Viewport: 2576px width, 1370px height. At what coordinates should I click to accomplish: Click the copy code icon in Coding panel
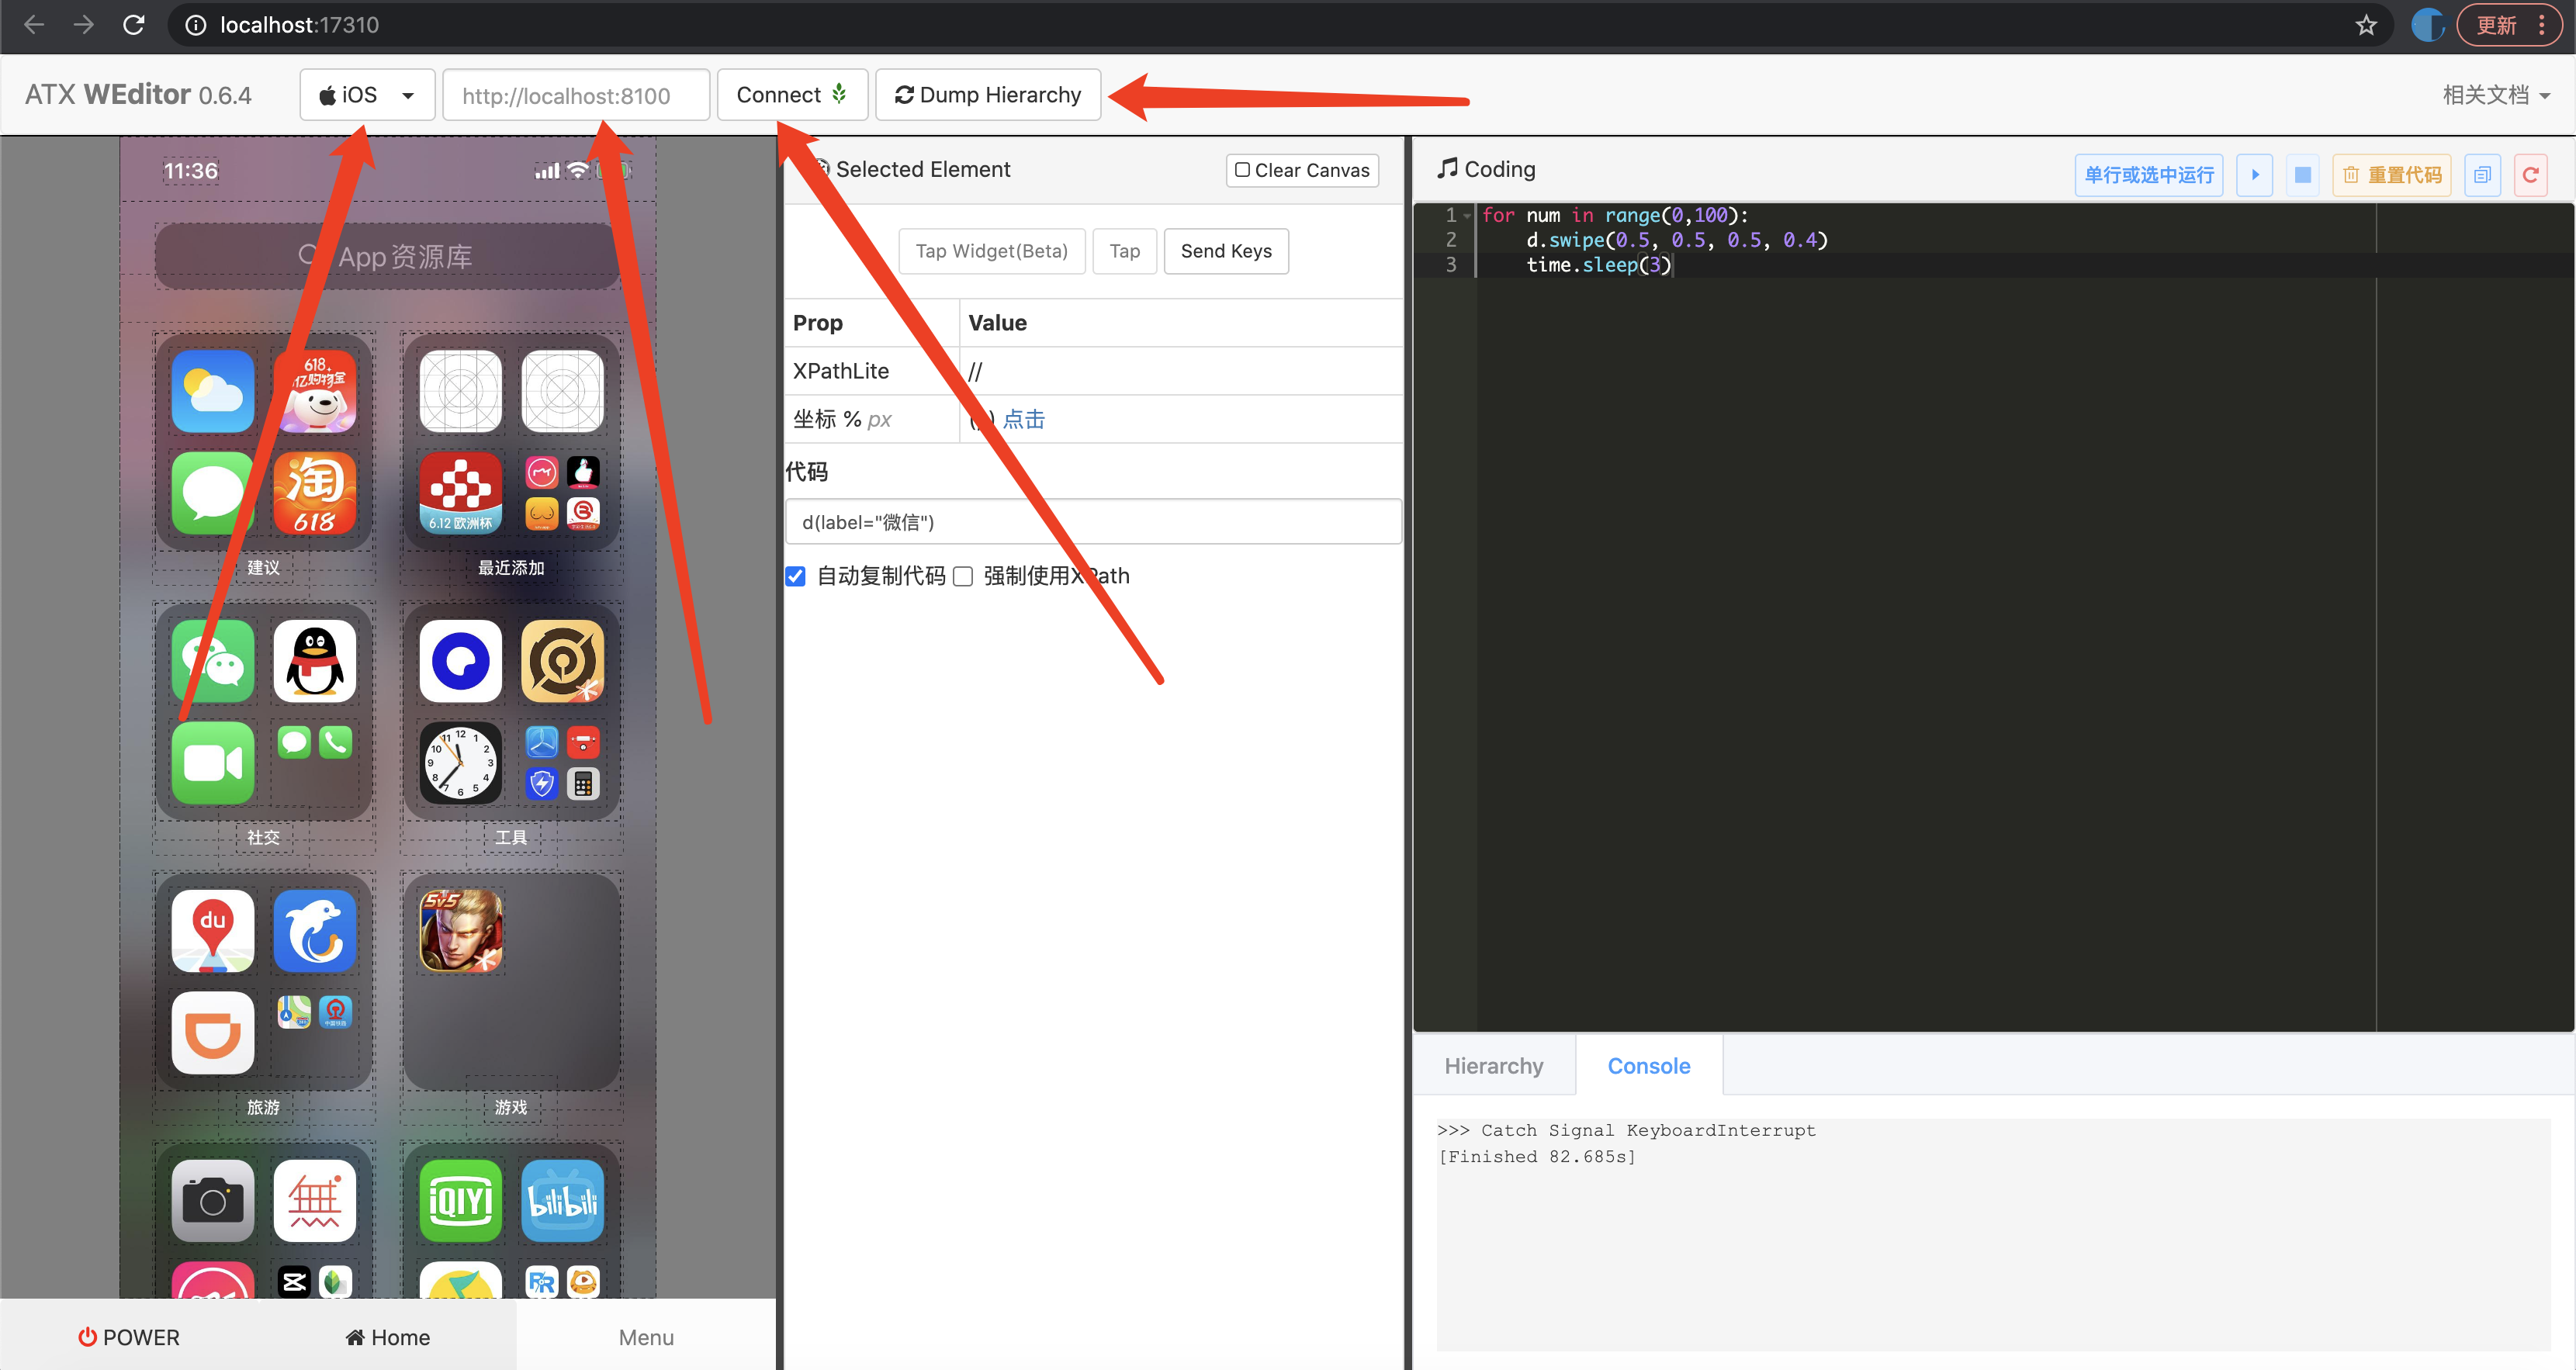point(2482,175)
